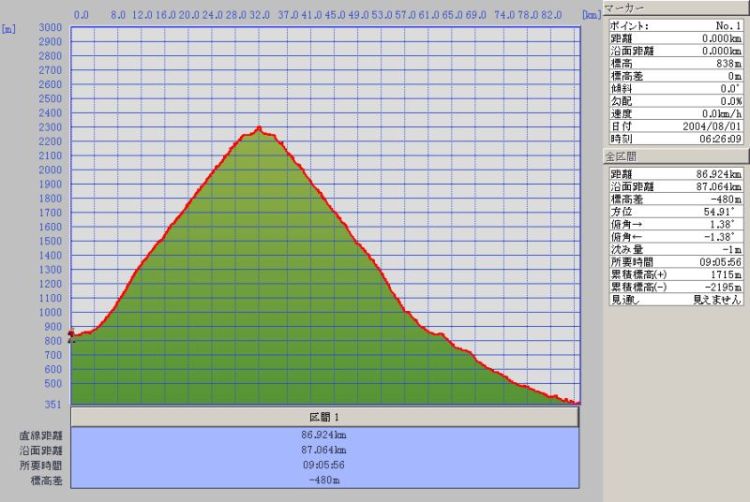Click the 直線距離 86.924km value below the graph
This screenshot has width=750, height=502.
point(324,436)
